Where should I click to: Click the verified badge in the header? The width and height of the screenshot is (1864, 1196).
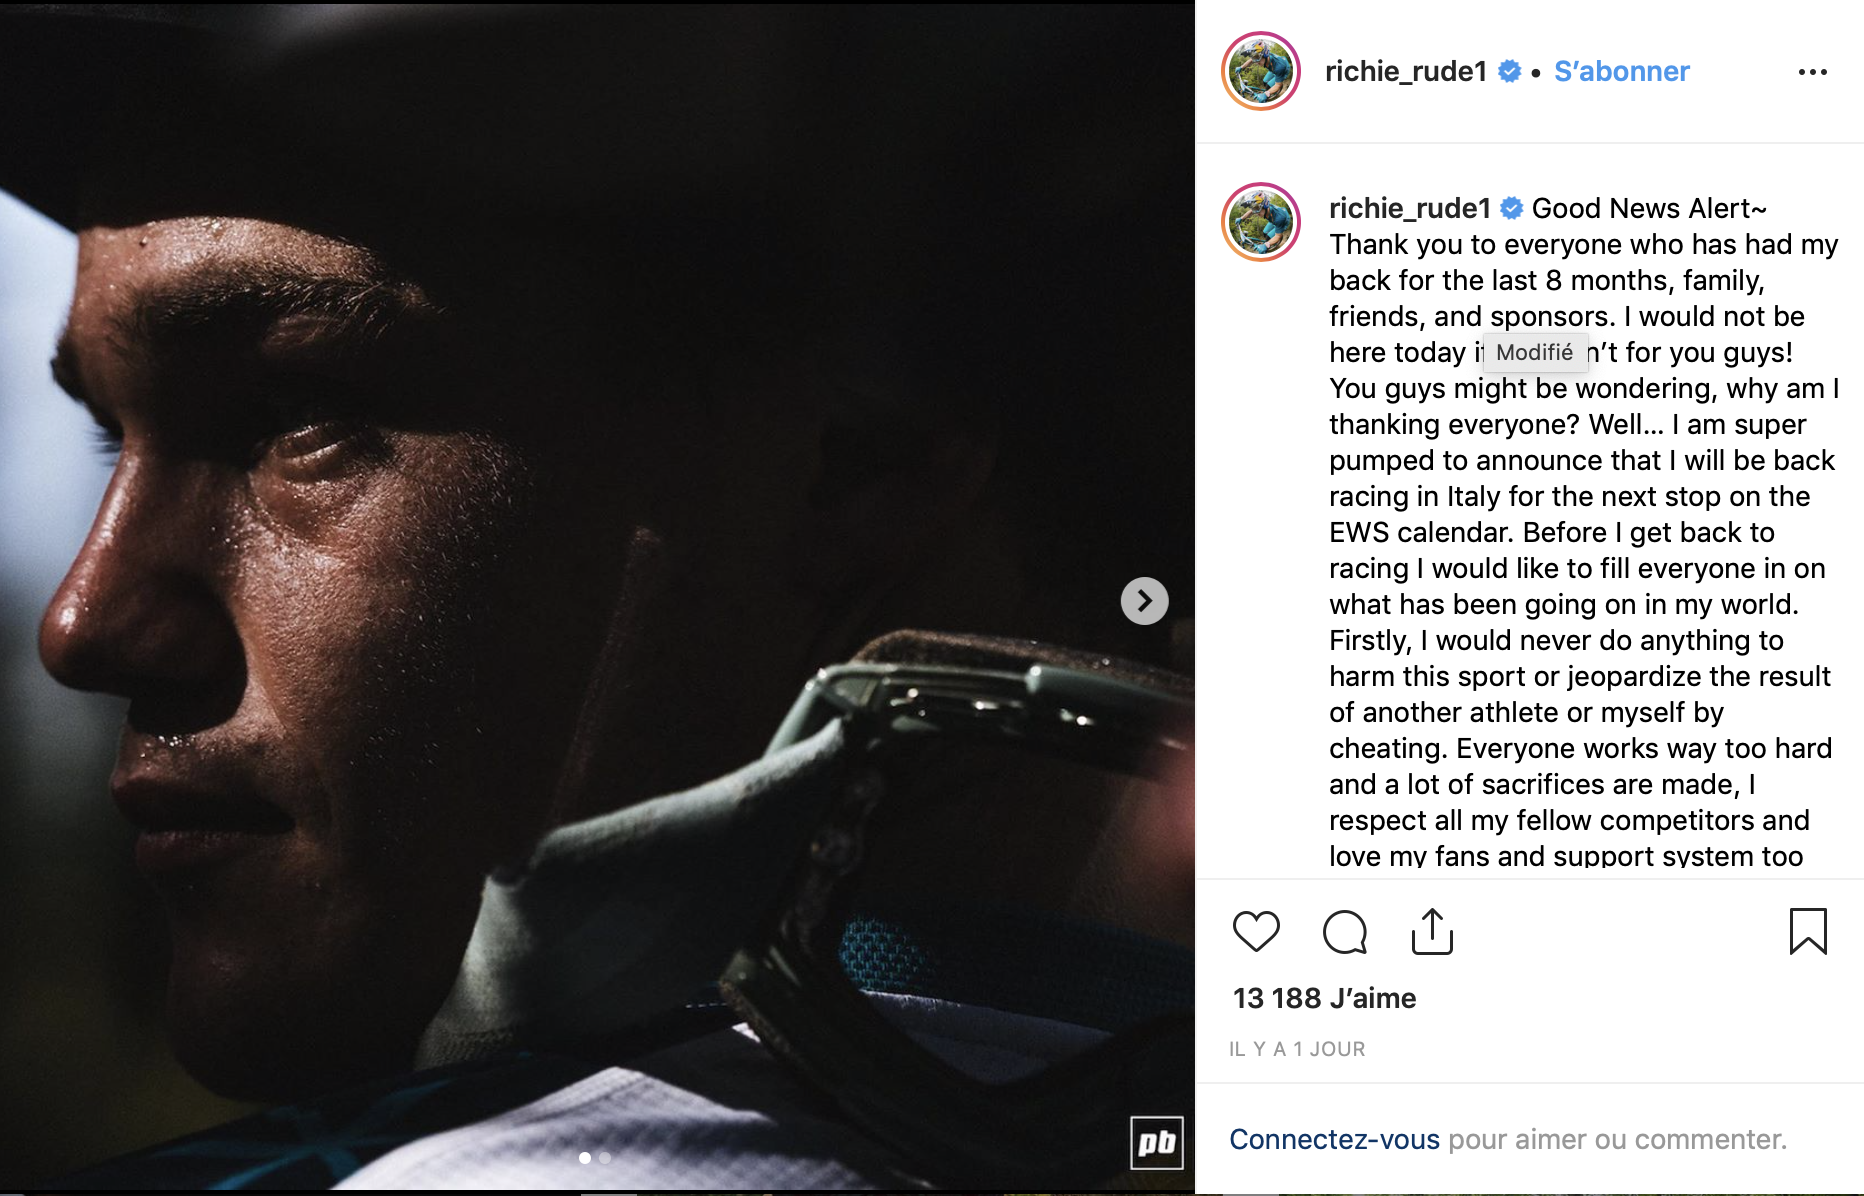tap(1510, 72)
